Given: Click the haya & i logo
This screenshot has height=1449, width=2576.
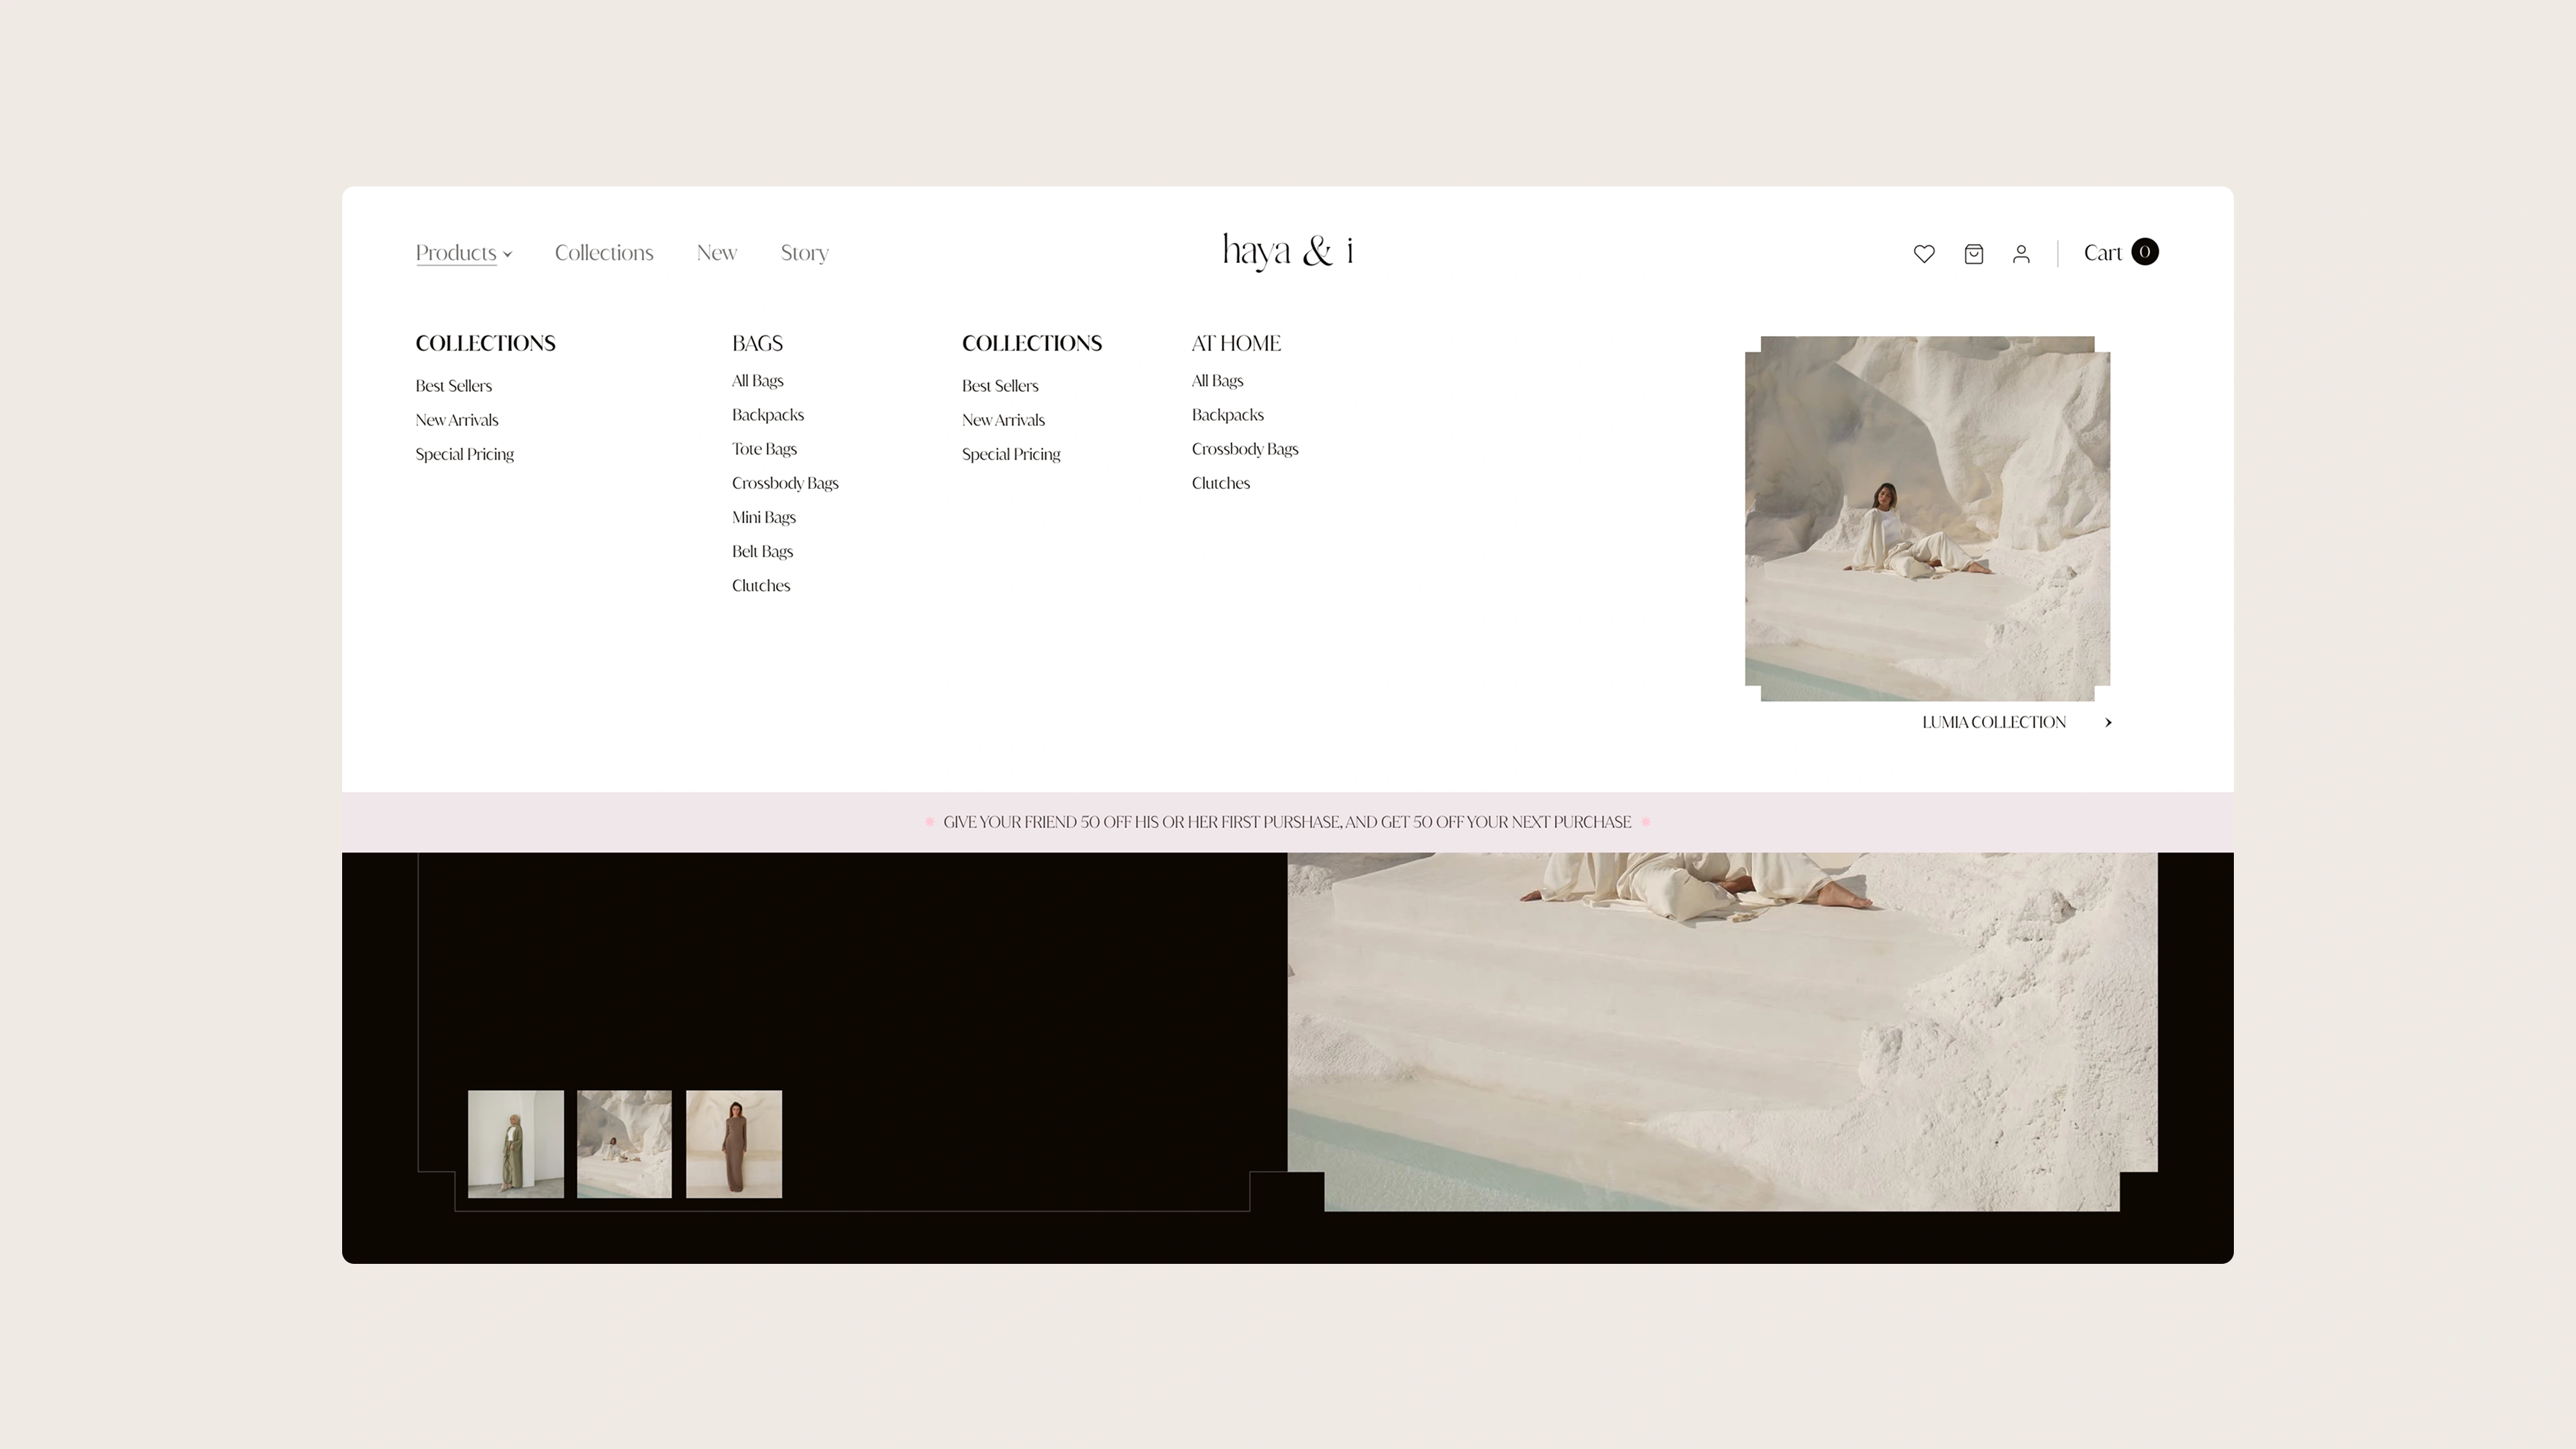Looking at the screenshot, I should click(x=1287, y=251).
